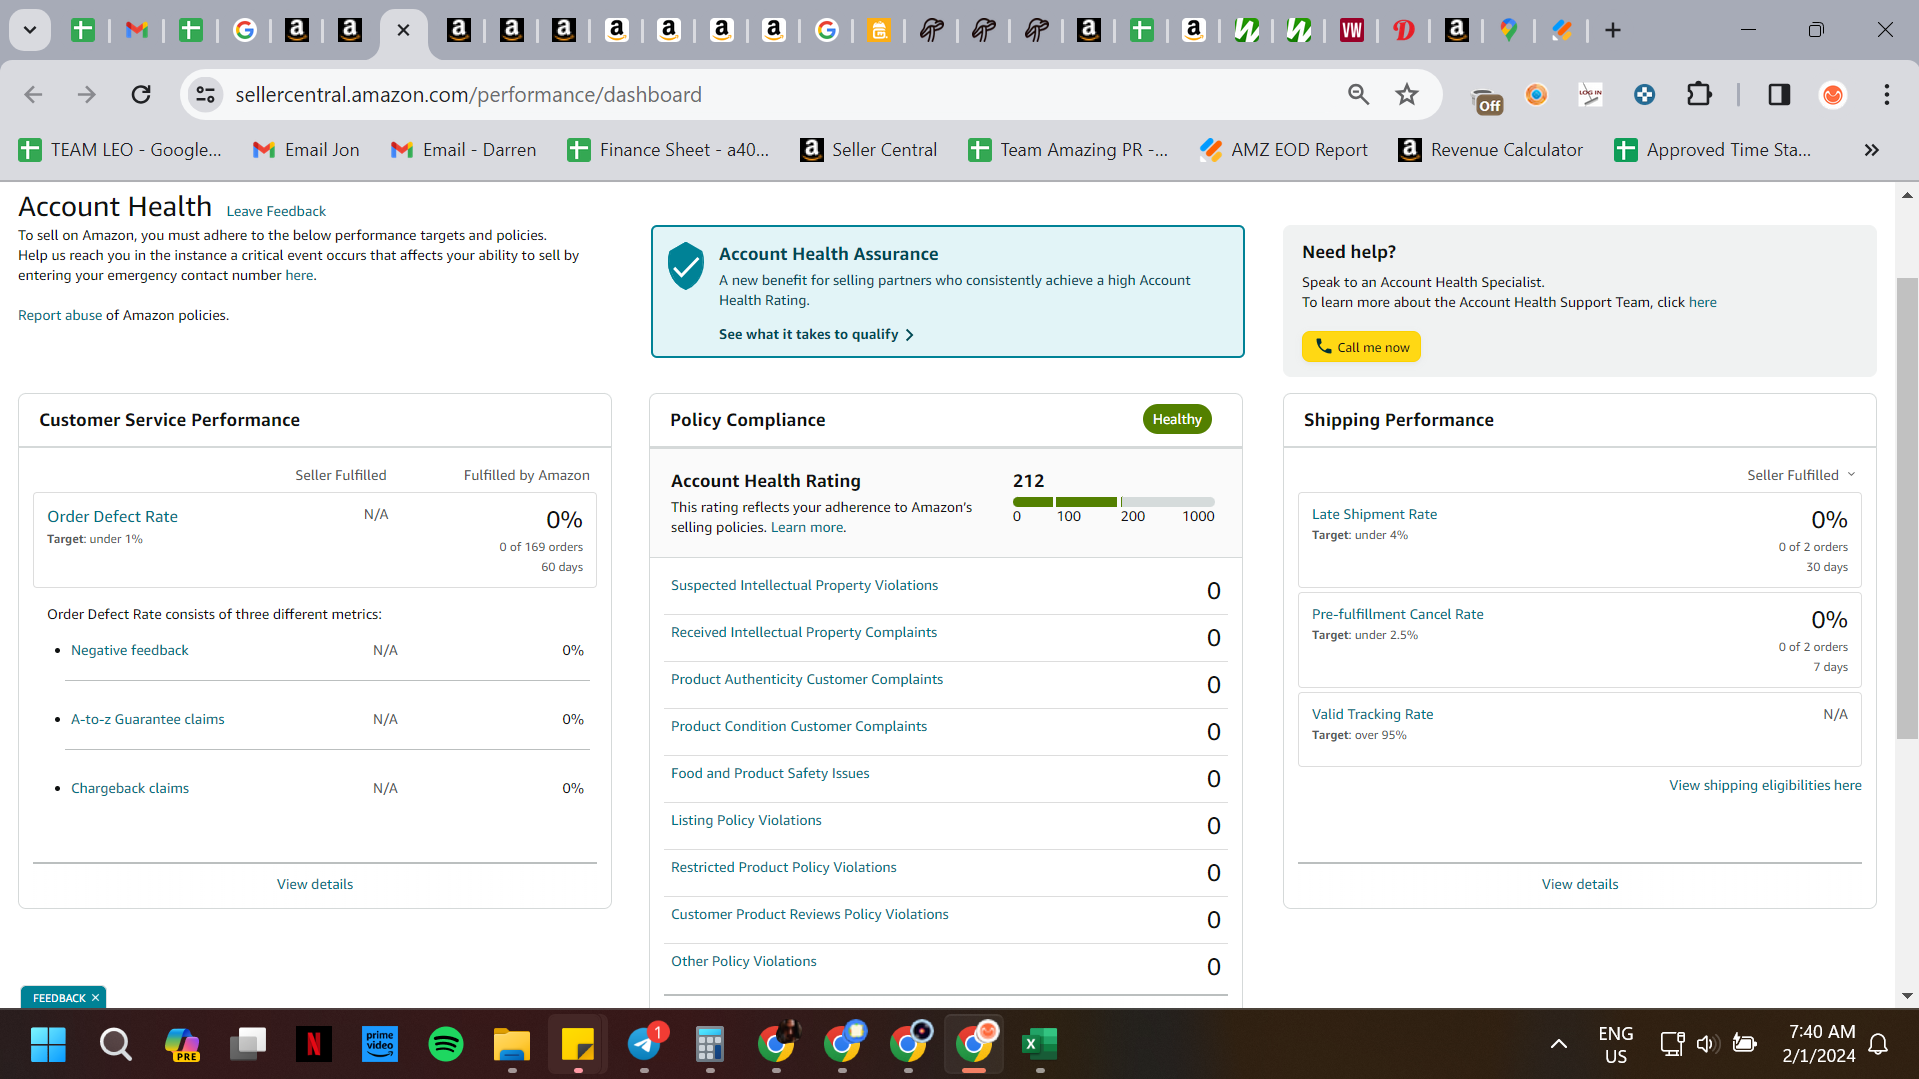Open the AMZ EOD Report bookmark
This screenshot has width=1919, height=1079.
1284,150
